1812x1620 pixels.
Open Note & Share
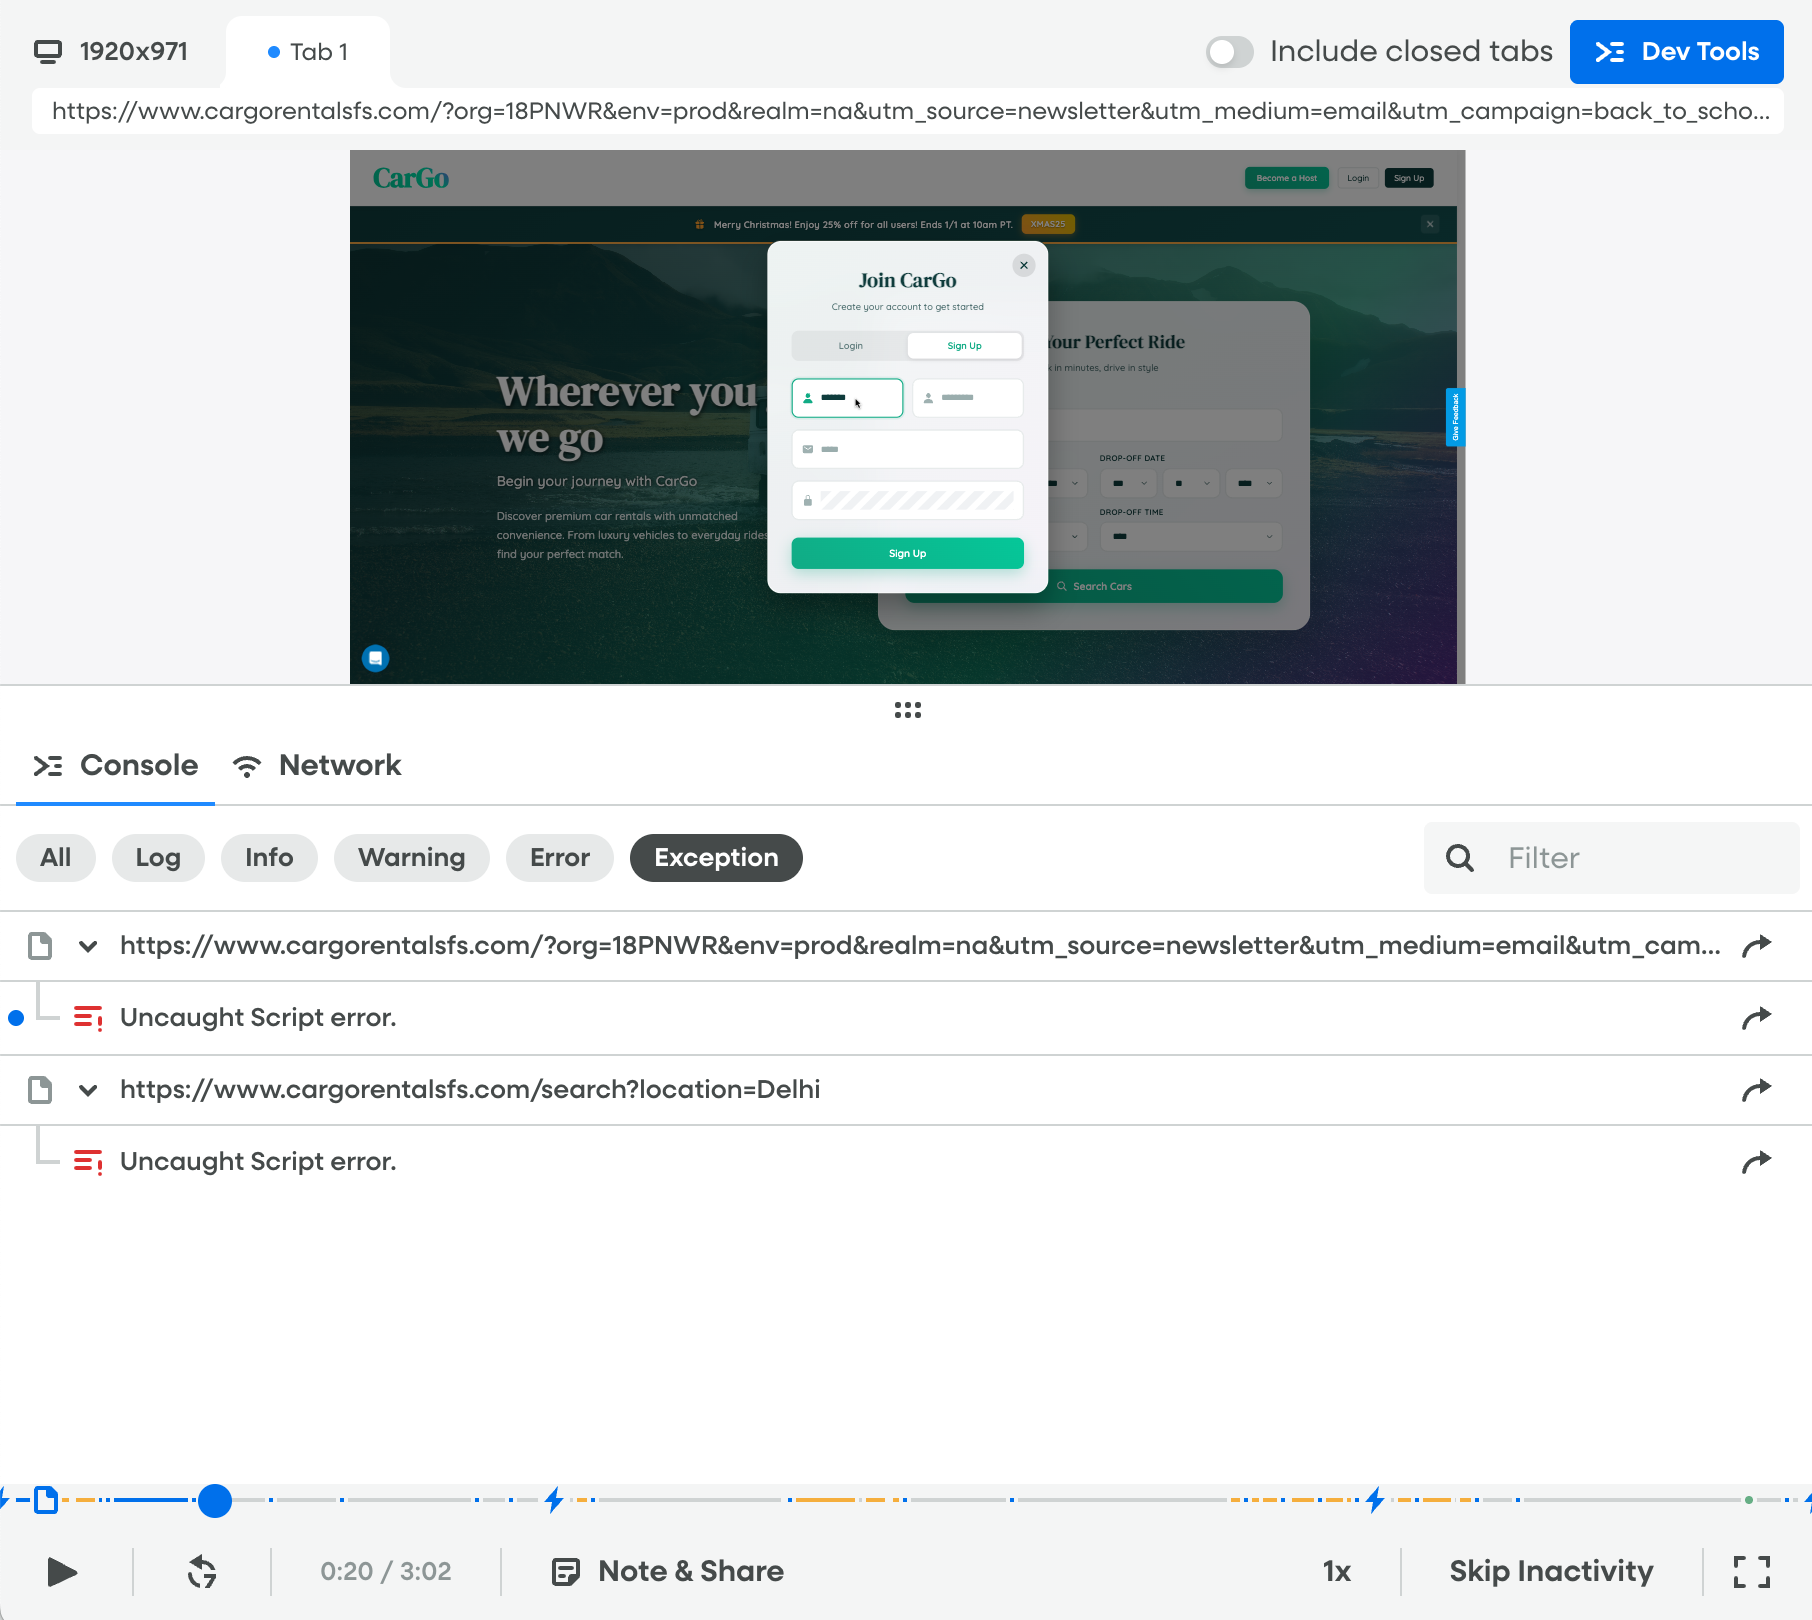pos(668,1571)
